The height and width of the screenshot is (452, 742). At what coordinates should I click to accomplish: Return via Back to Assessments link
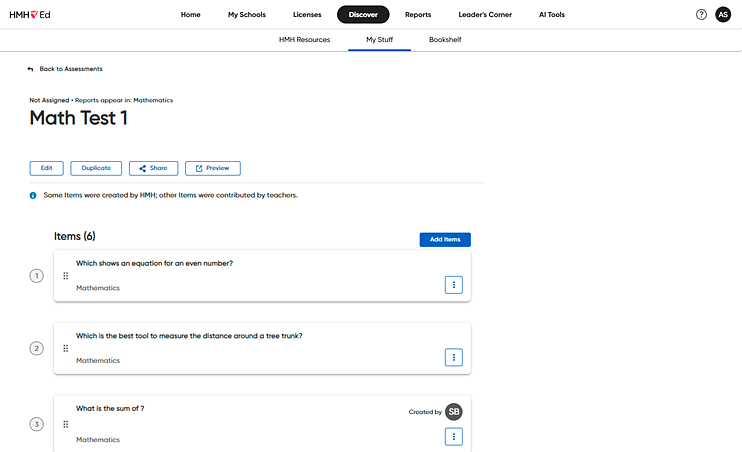click(x=71, y=69)
